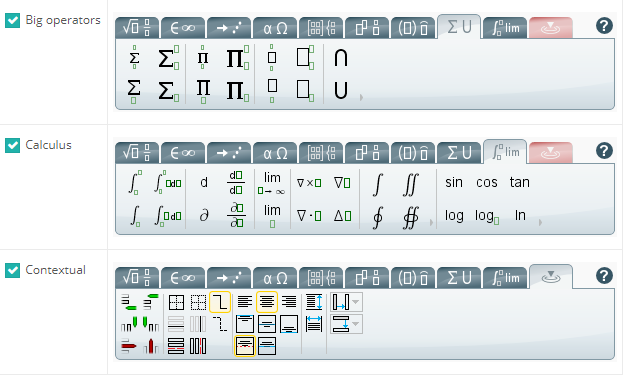The image size is (623, 376).
Task: Expand more functions arrow after ln
Action: (x=540, y=222)
